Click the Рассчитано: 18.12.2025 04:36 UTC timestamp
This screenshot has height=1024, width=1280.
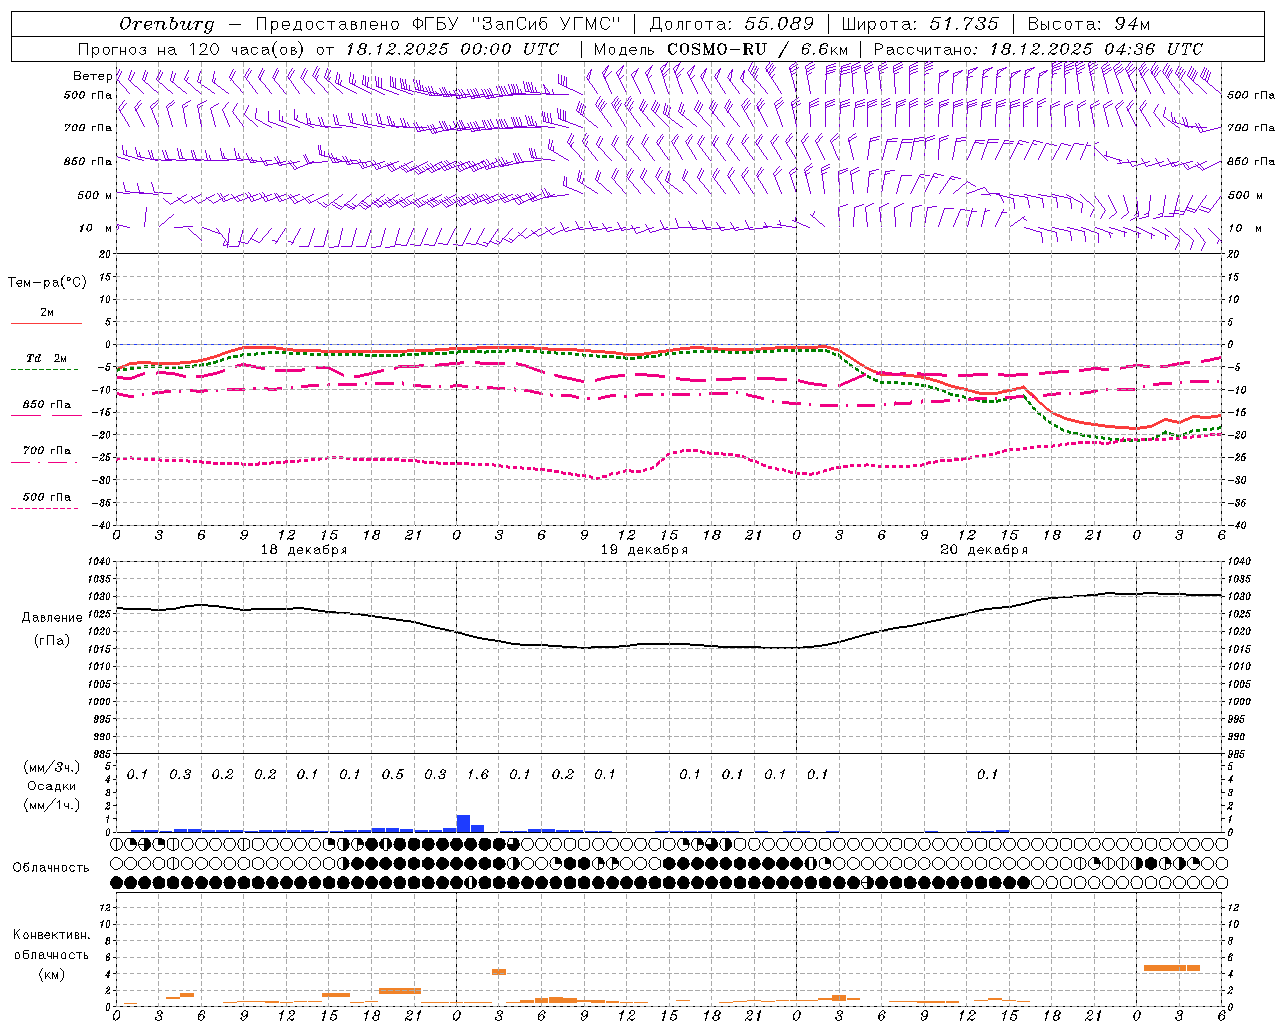(1038, 49)
